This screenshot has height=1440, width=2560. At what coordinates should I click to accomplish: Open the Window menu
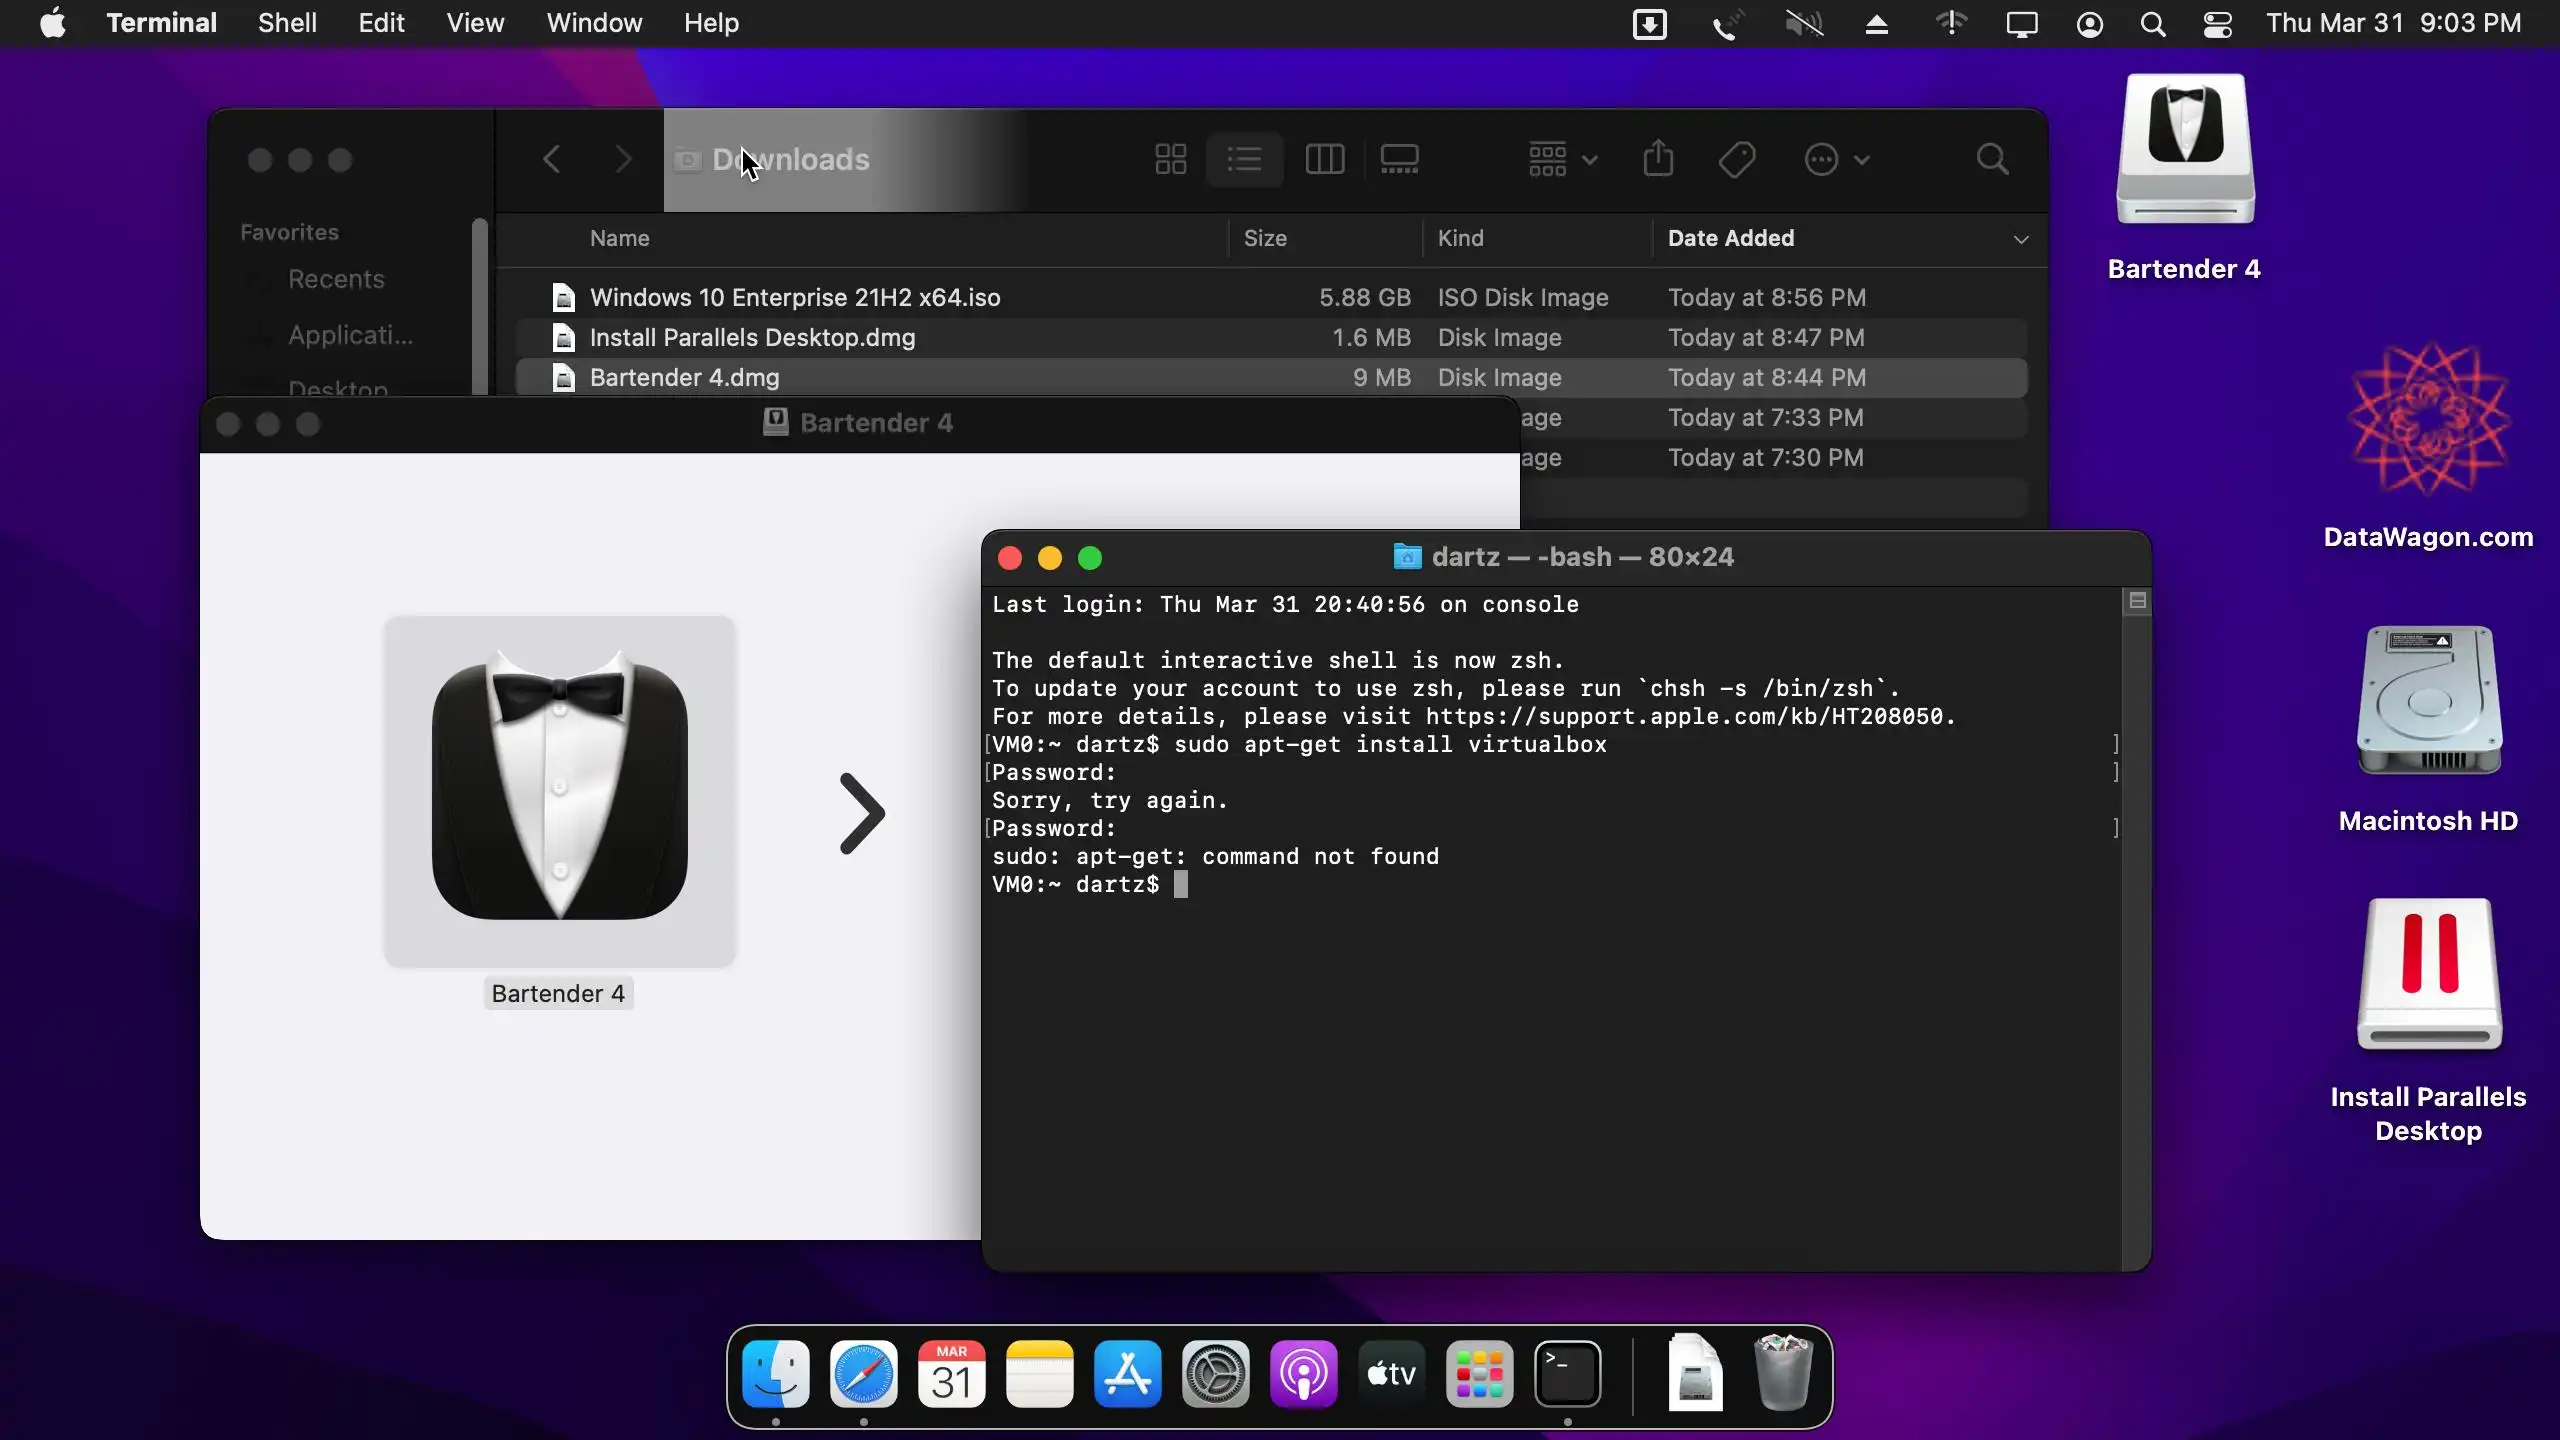tap(594, 23)
